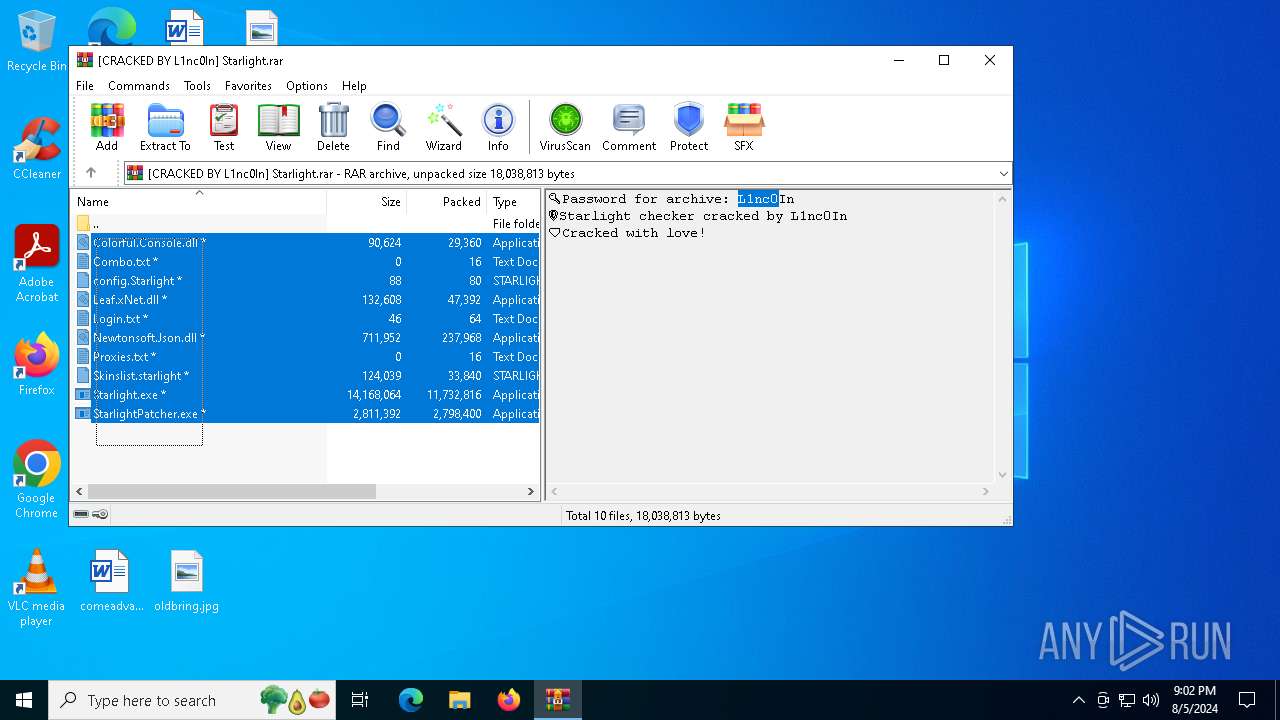This screenshot has width=1280, height=720.
Task: Open VLC media player shortcut
Action: 37,588
